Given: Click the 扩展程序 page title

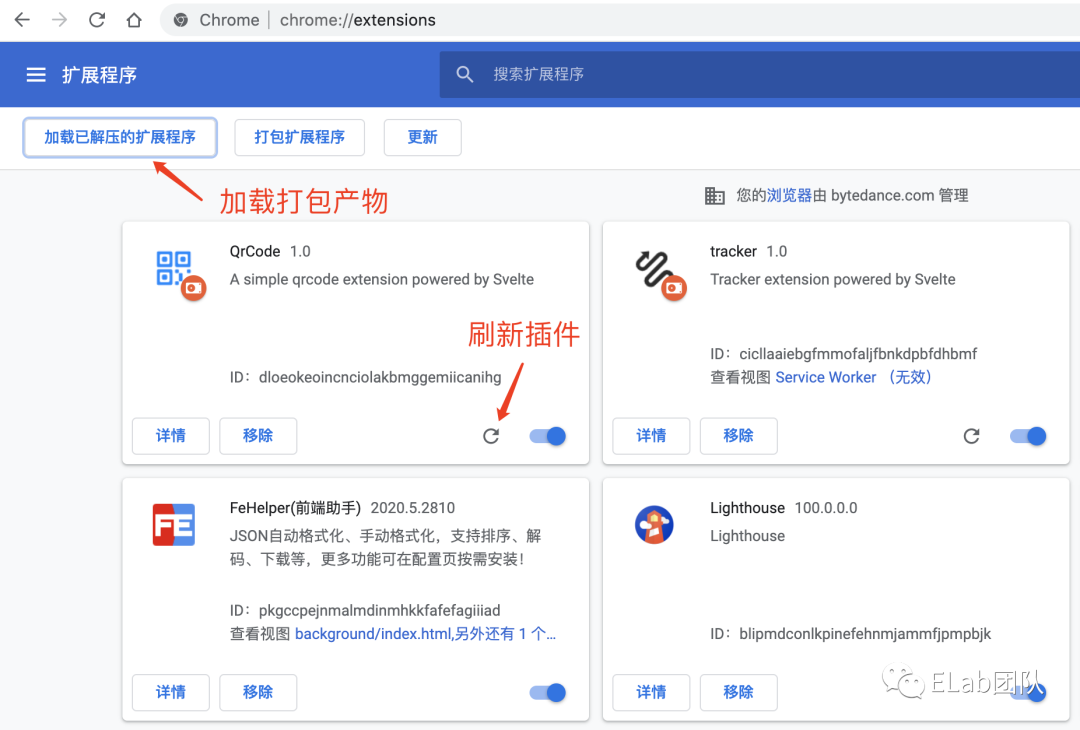Looking at the screenshot, I should pos(99,74).
